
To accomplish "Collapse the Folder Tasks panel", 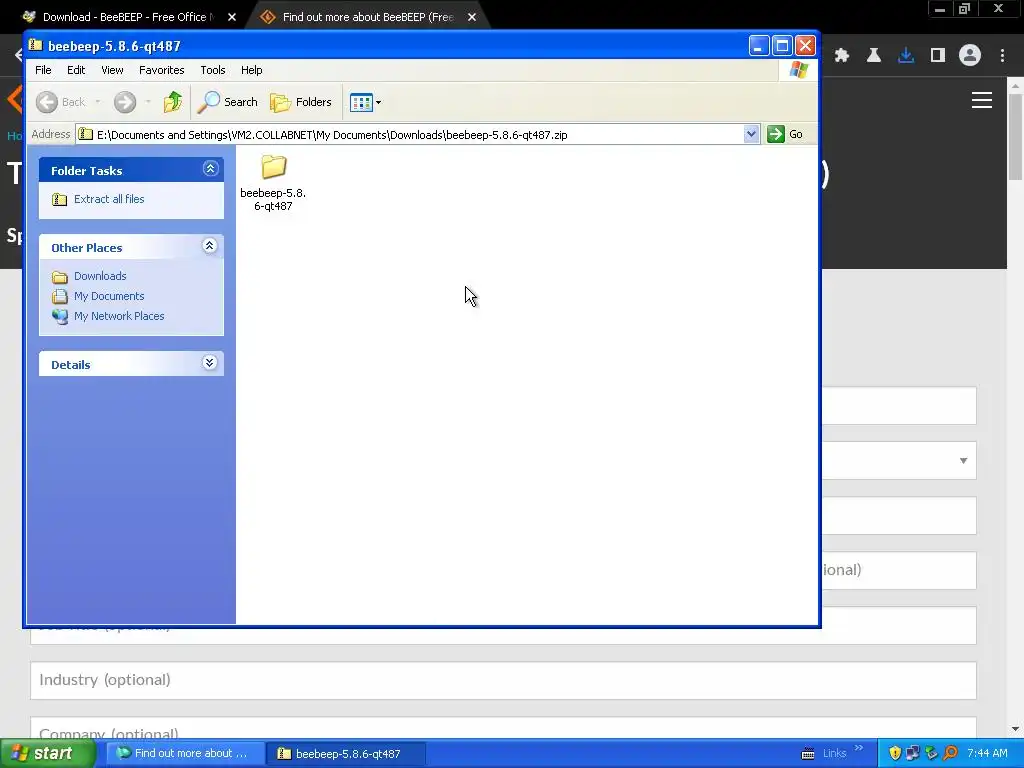I will pyautogui.click(x=210, y=169).
